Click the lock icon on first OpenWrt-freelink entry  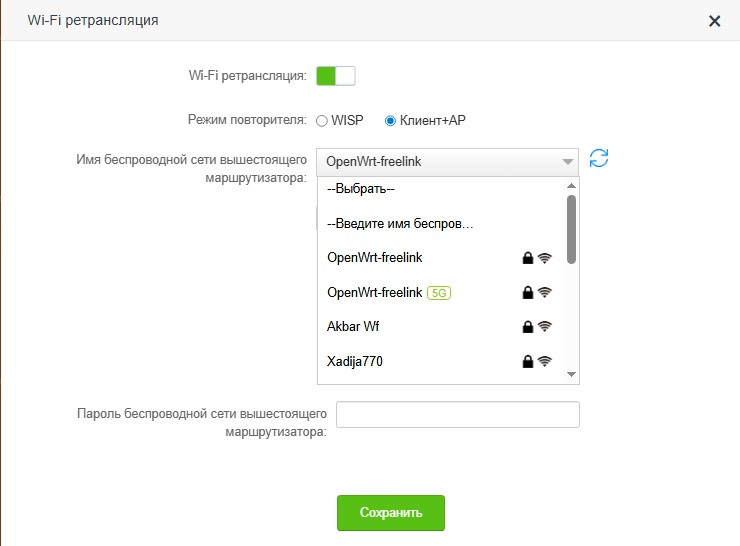tap(528, 258)
